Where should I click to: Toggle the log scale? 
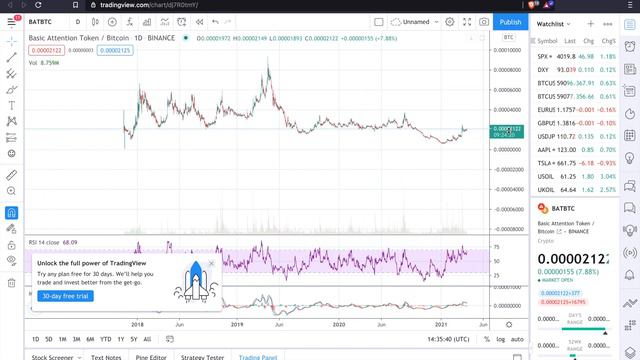pos(500,339)
